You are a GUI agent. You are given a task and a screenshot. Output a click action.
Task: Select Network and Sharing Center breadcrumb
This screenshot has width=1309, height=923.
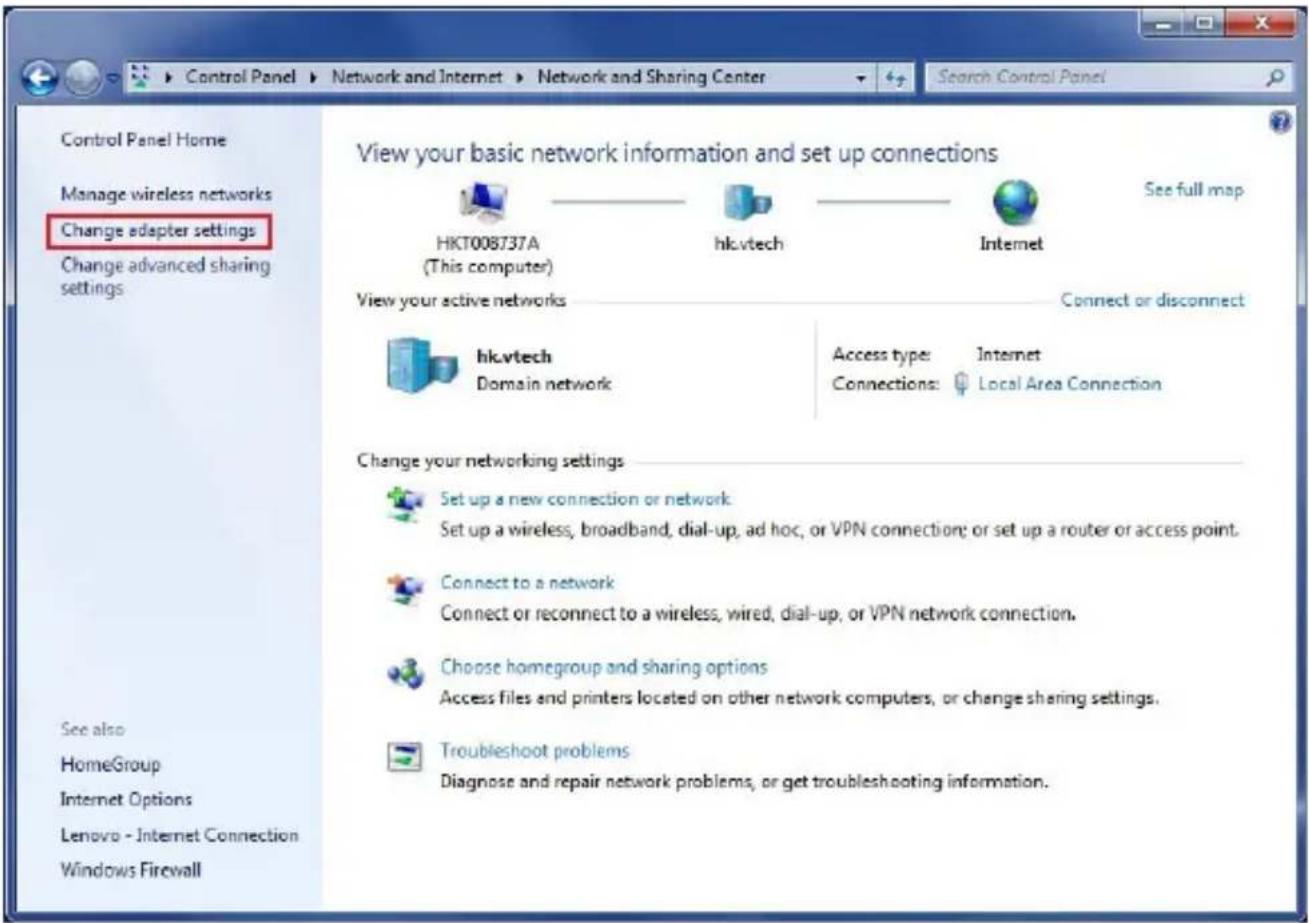pyautogui.click(x=652, y=77)
